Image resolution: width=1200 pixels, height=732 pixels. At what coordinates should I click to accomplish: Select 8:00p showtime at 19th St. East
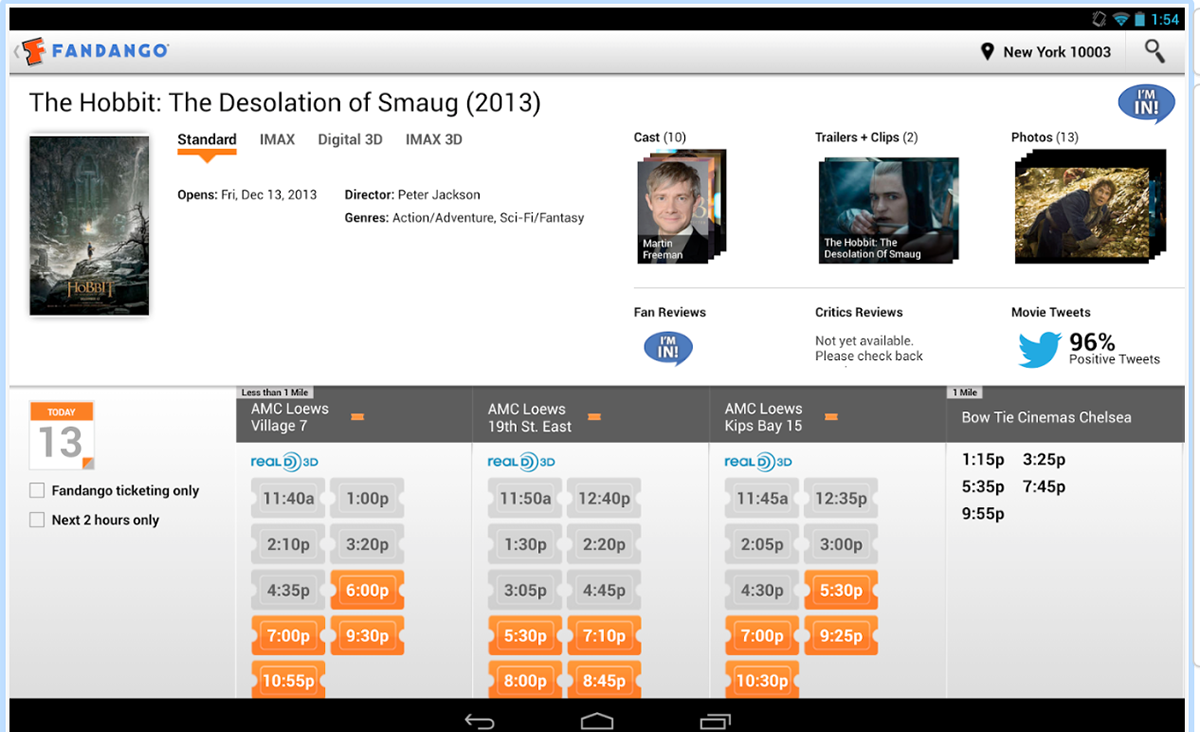[x=525, y=680]
